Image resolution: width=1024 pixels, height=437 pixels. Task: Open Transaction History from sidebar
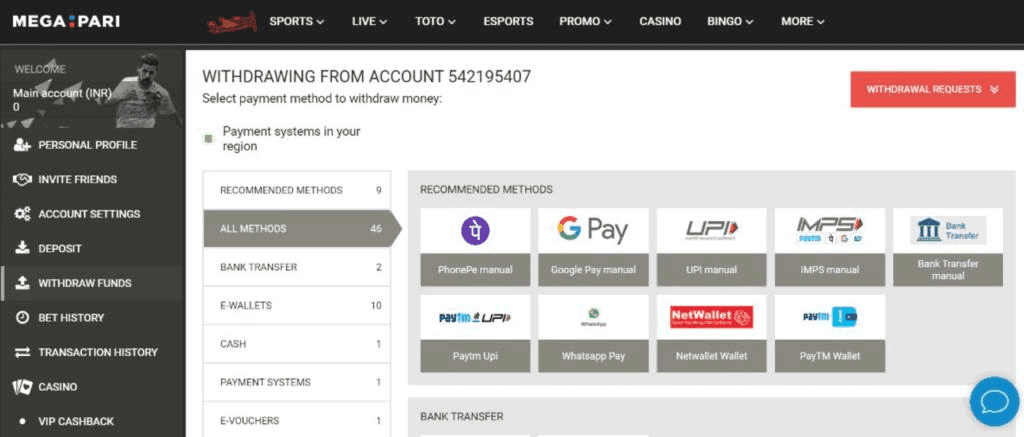97,352
